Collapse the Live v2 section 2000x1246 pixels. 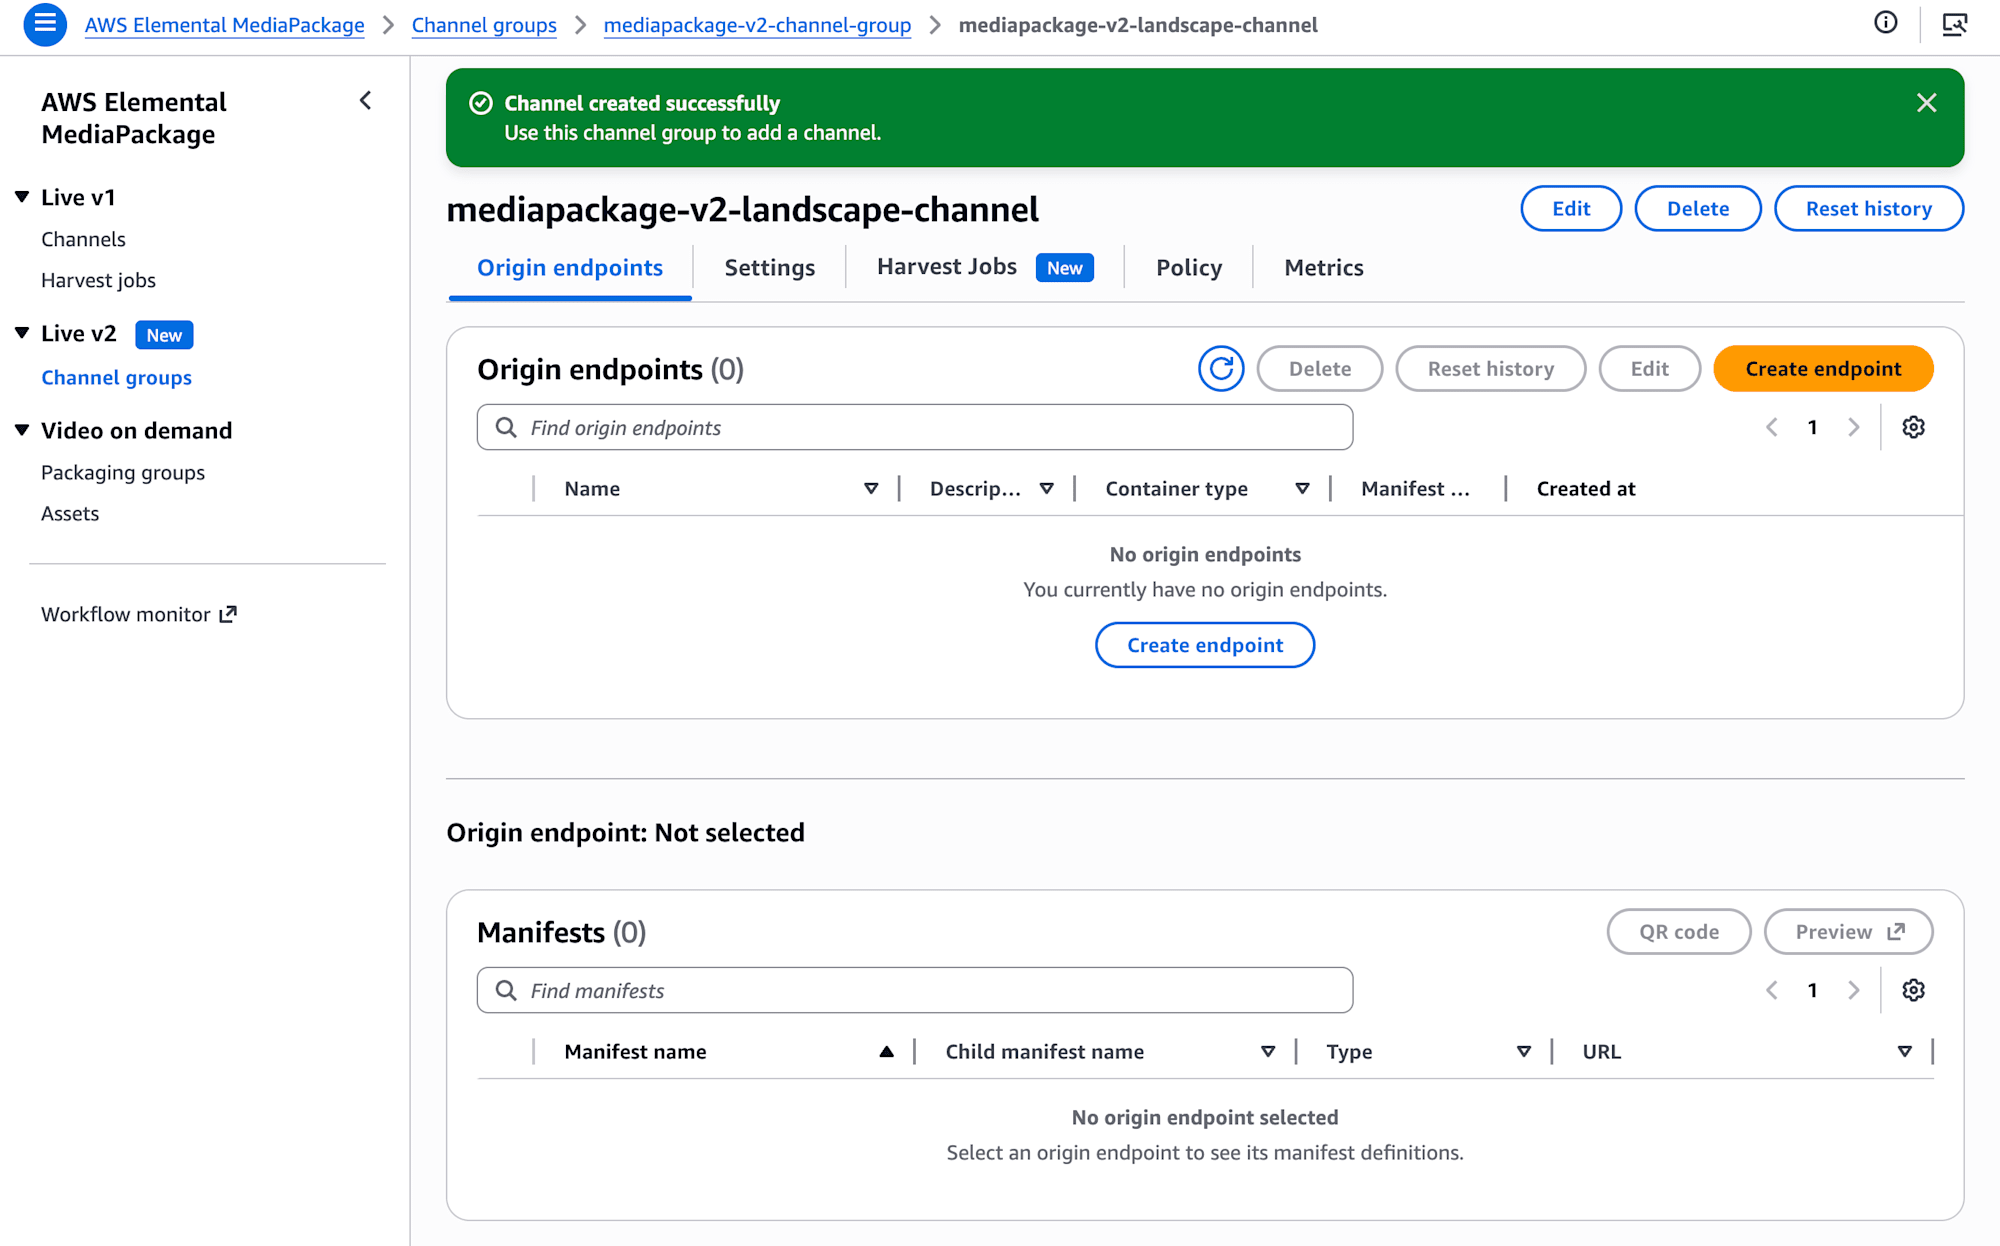(x=22, y=333)
